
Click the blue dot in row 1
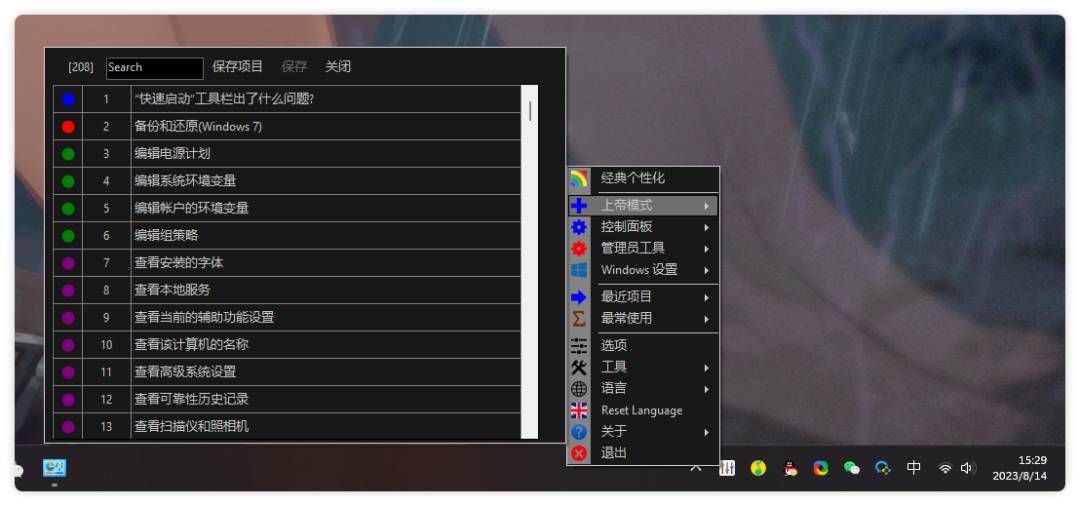pos(68,99)
